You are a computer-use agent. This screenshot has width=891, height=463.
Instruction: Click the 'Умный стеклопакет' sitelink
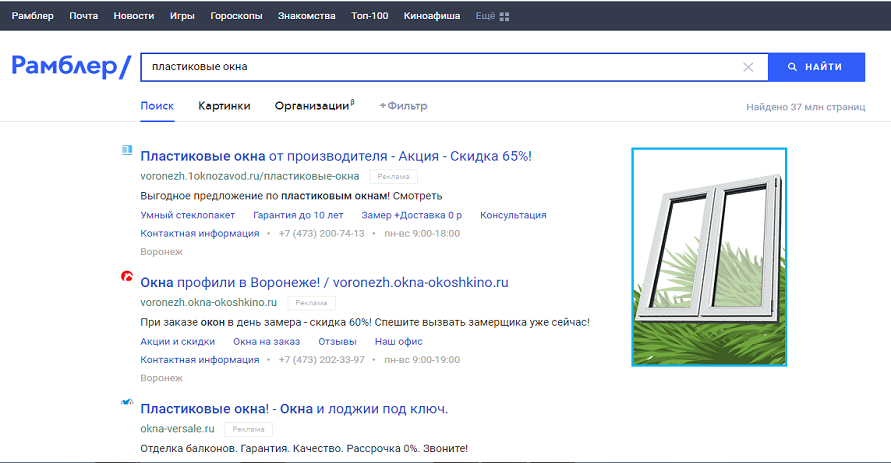[x=188, y=215]
